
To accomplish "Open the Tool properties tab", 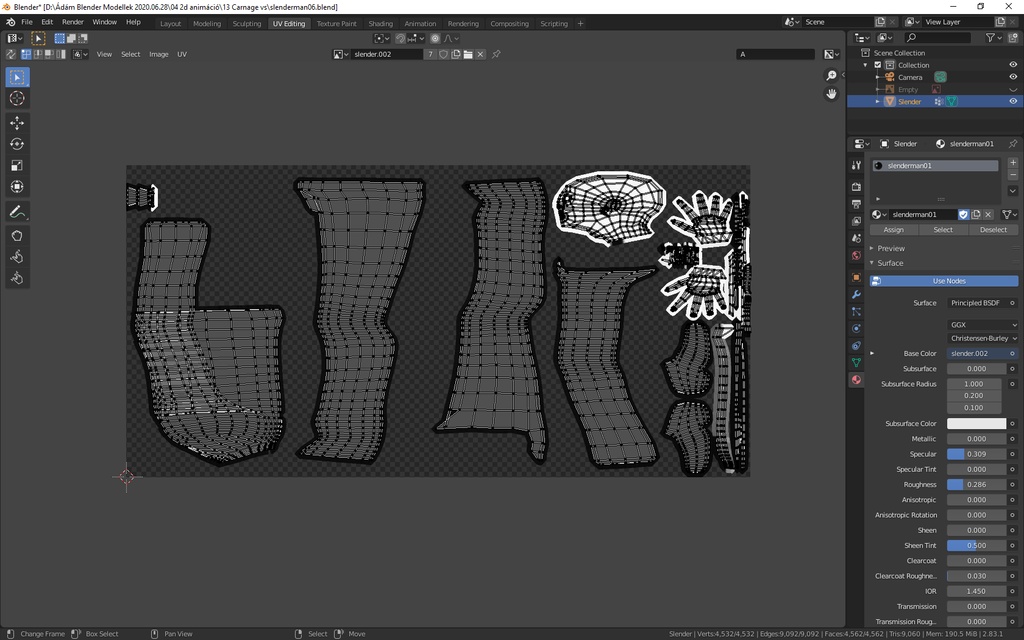I will click(856, 166).
